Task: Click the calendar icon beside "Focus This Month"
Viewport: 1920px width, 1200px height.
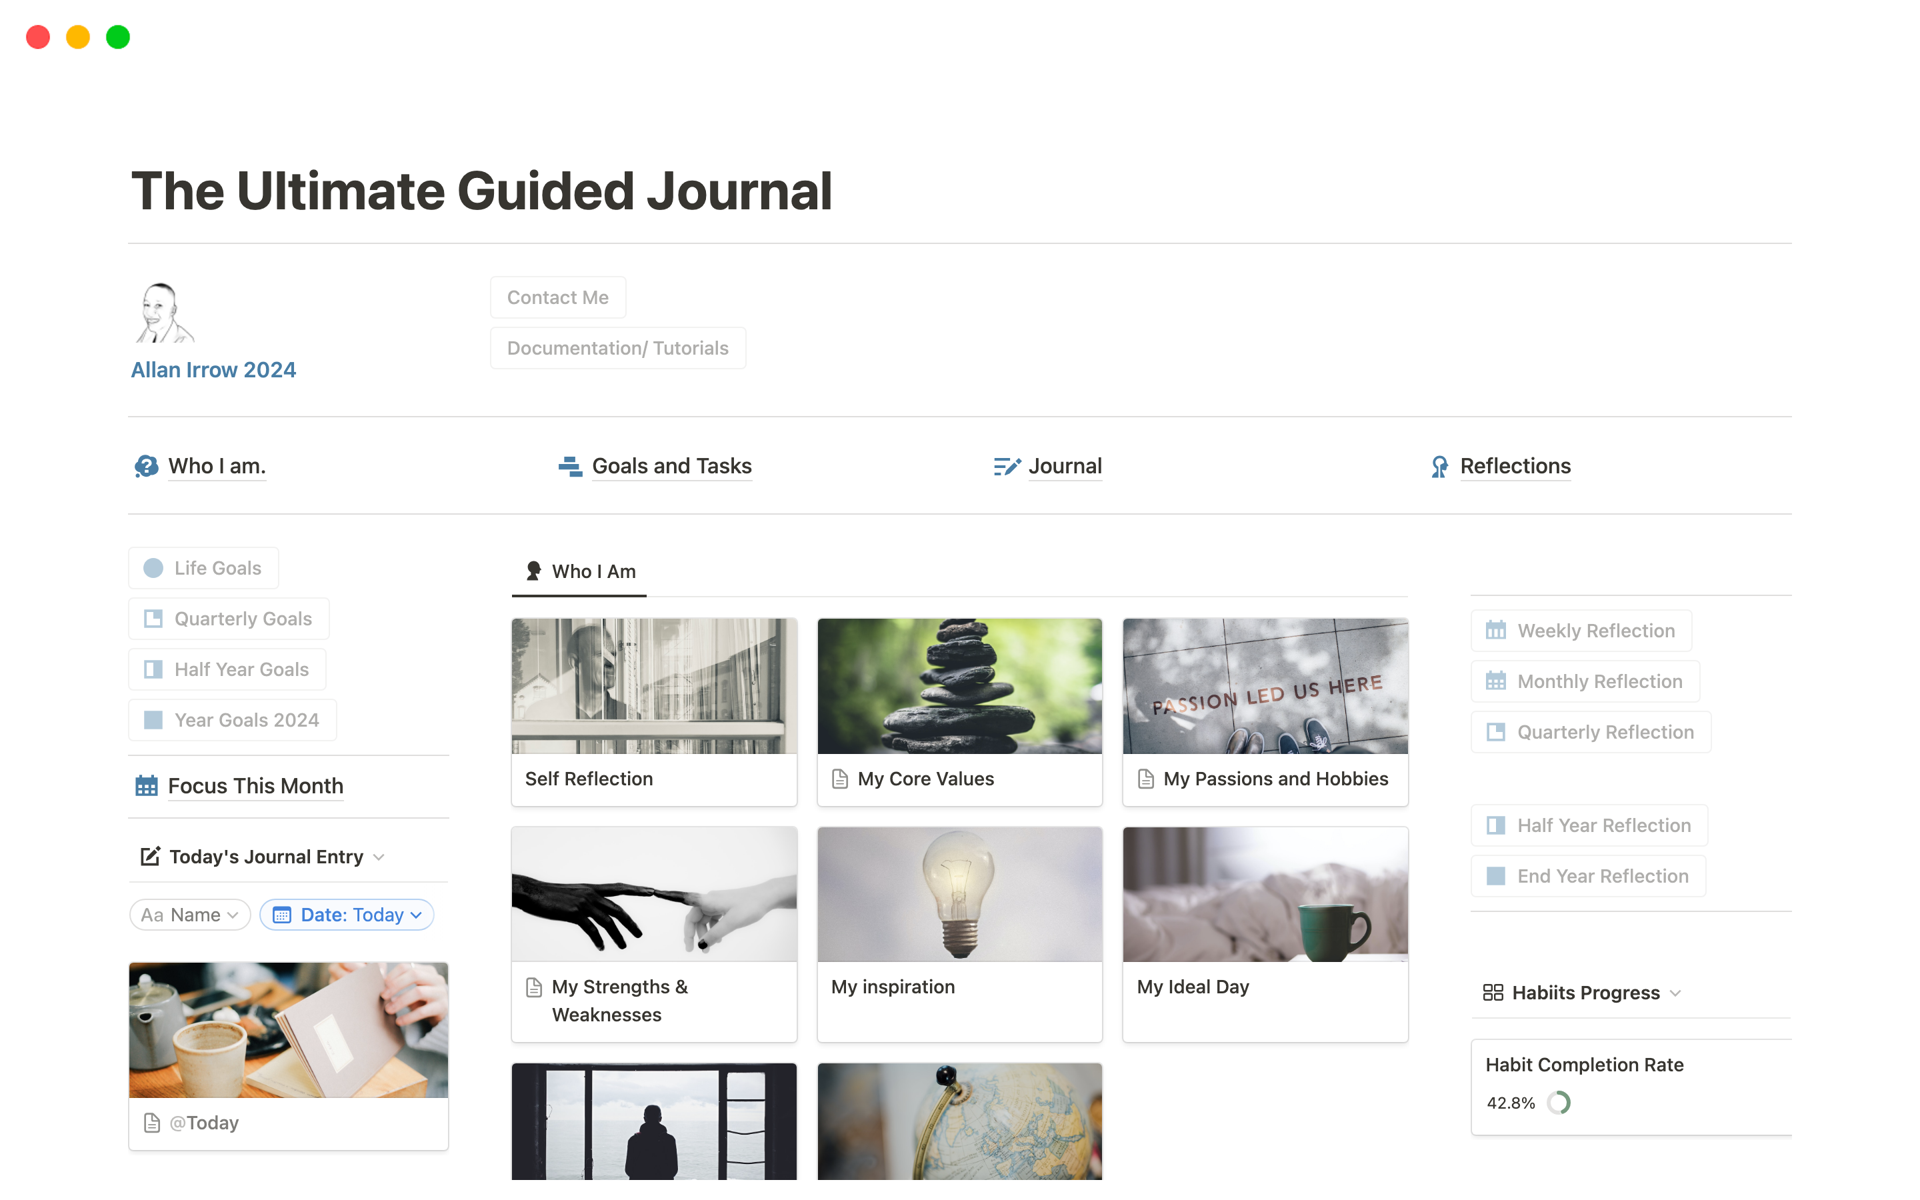Action: click(x=145, y=786)
